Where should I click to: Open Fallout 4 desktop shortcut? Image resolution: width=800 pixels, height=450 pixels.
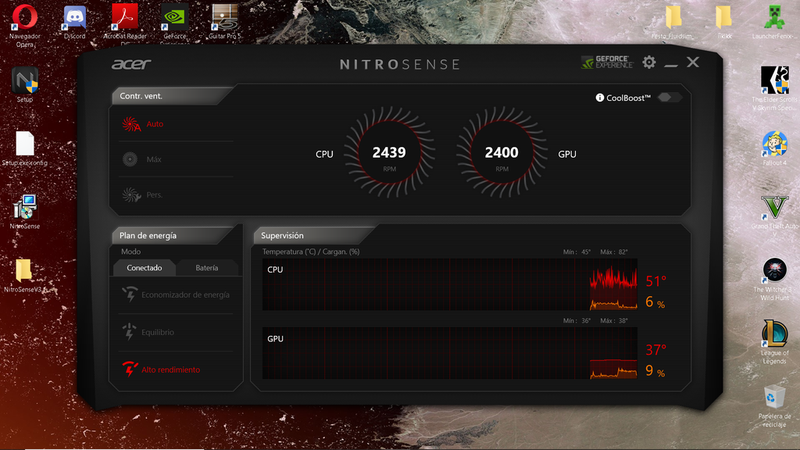(x=774, y=148)
